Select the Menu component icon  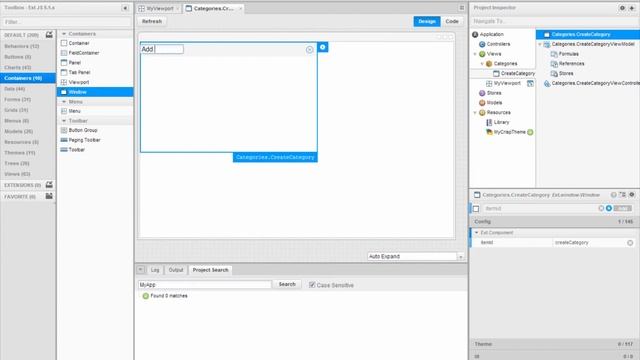(x=64, y=111)
